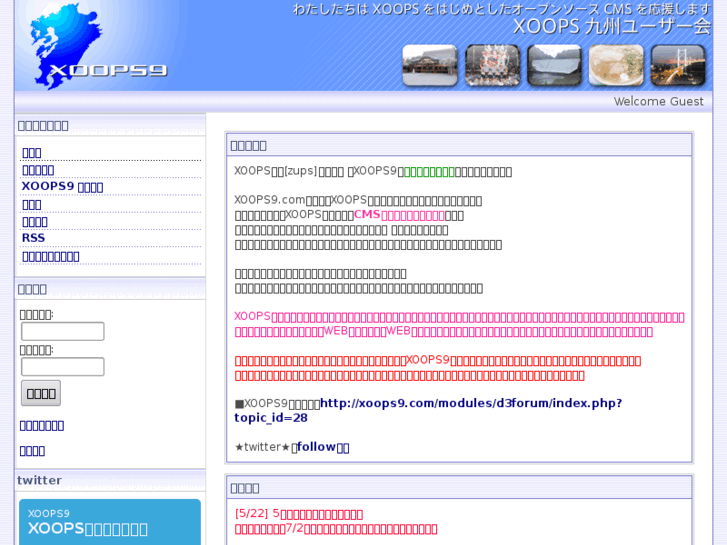
Task: Open the night bridge header thumbnail
Action: tap(678, 65)
